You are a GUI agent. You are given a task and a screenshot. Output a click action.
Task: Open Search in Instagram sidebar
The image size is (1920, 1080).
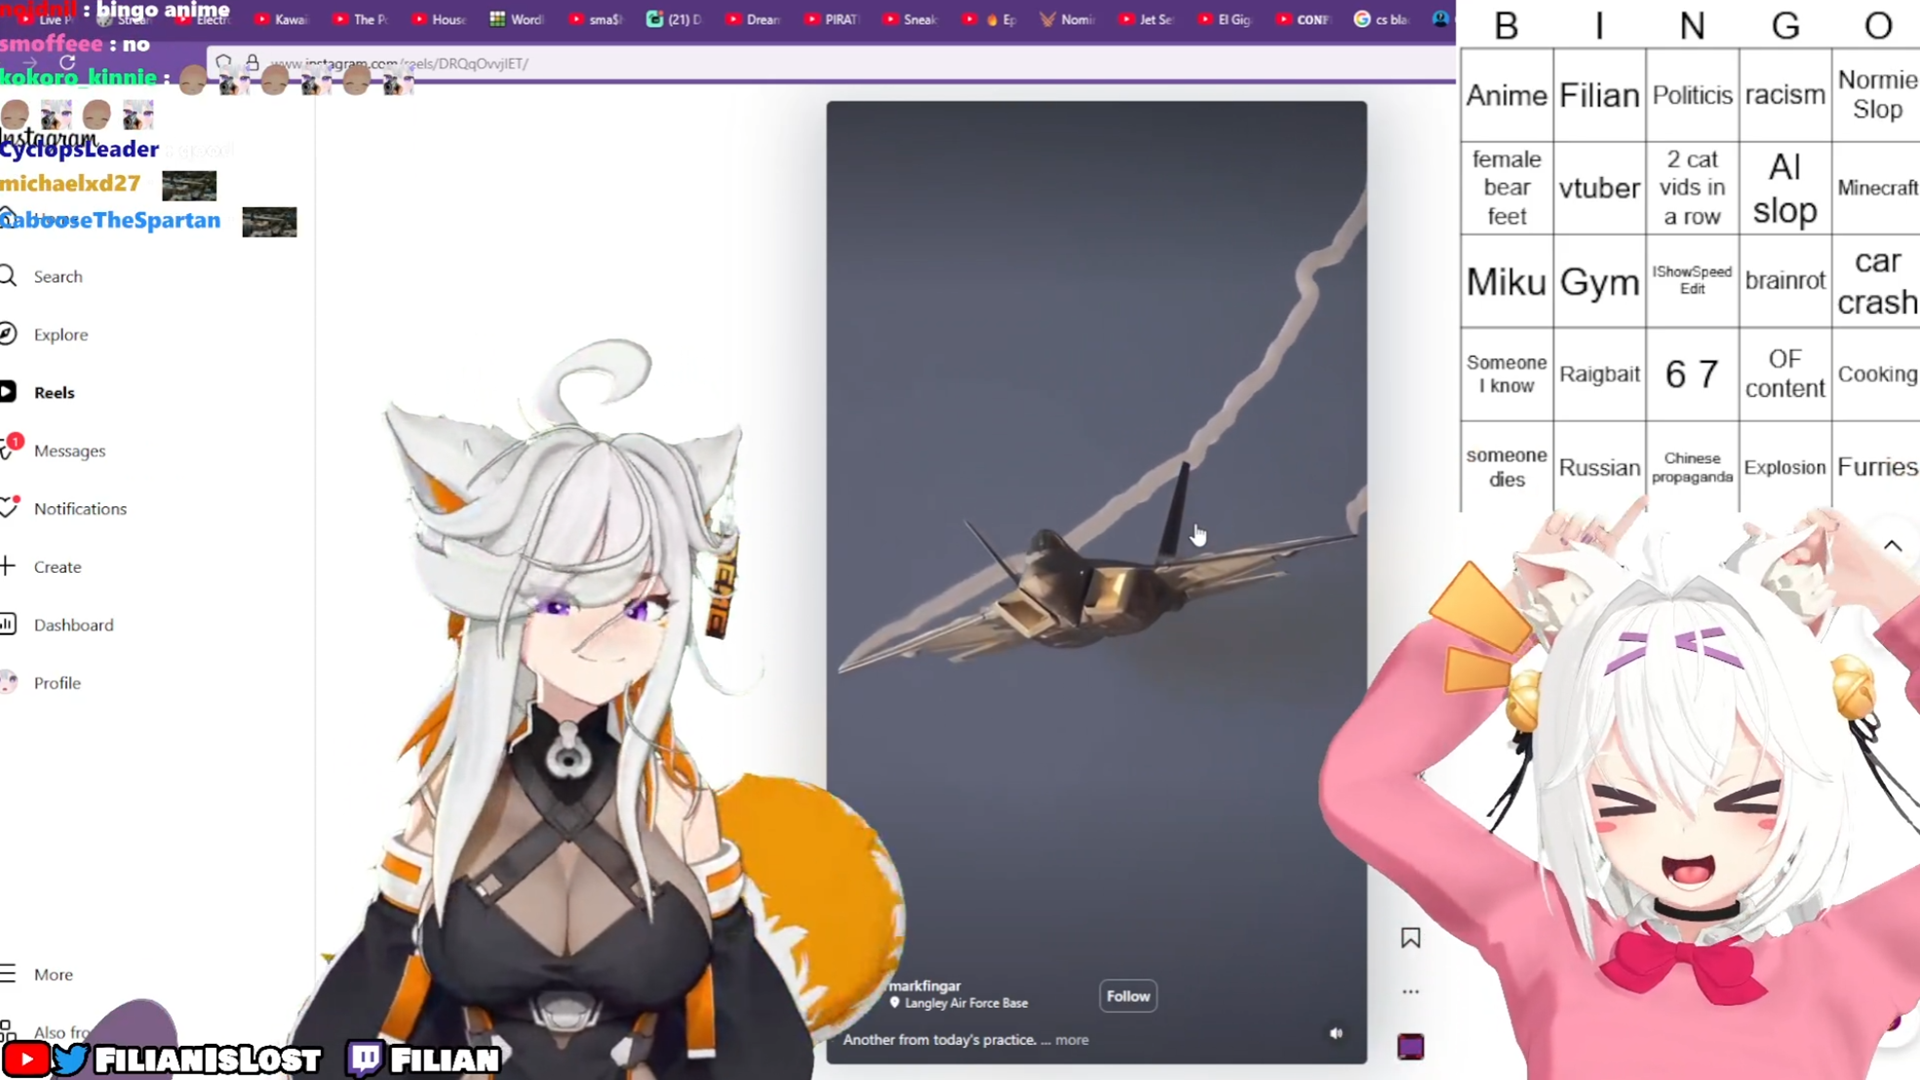point(56,277)
